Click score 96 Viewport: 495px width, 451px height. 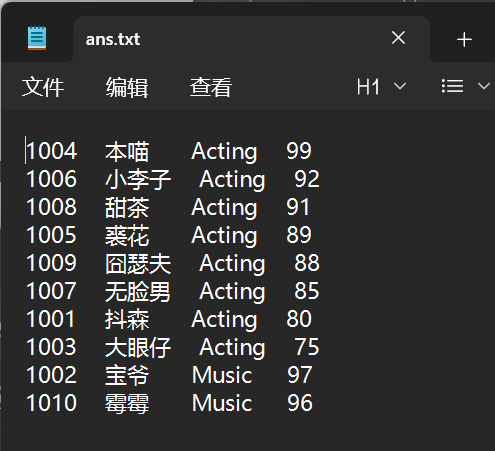300,403
